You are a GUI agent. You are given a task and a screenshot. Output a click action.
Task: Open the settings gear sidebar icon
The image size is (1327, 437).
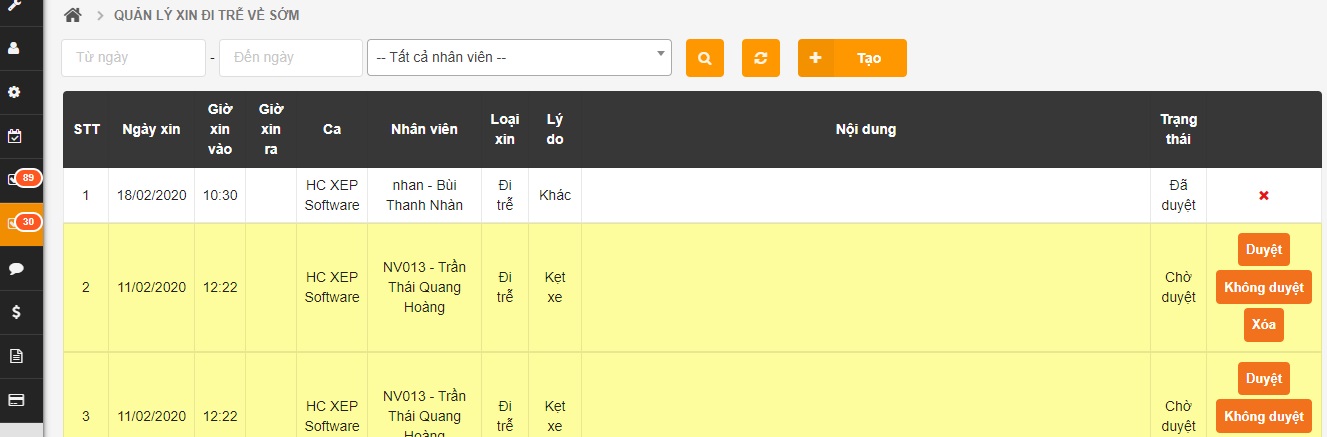pos(15,92)
